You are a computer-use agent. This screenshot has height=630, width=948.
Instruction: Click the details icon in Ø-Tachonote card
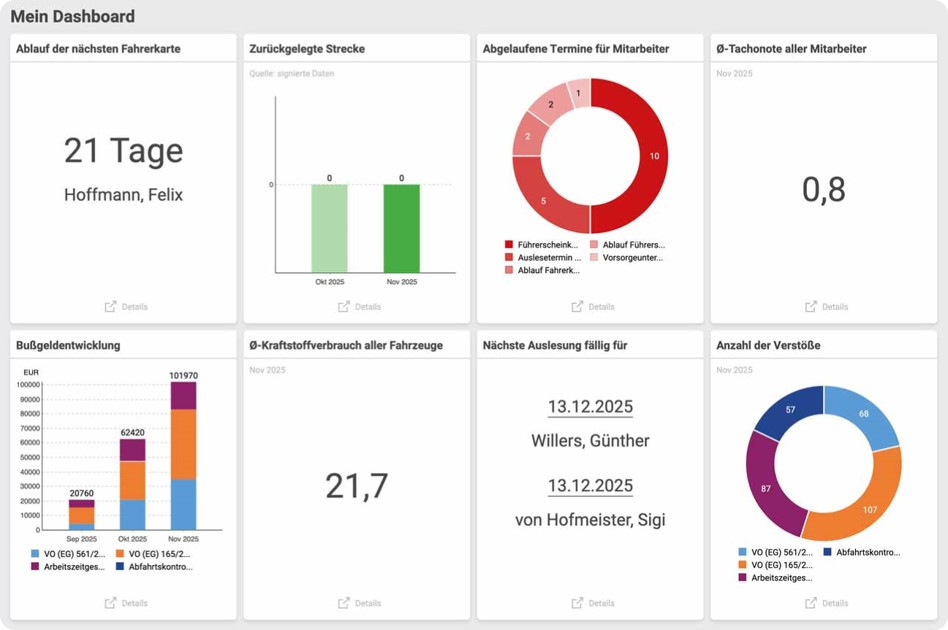tap(811, 307)
